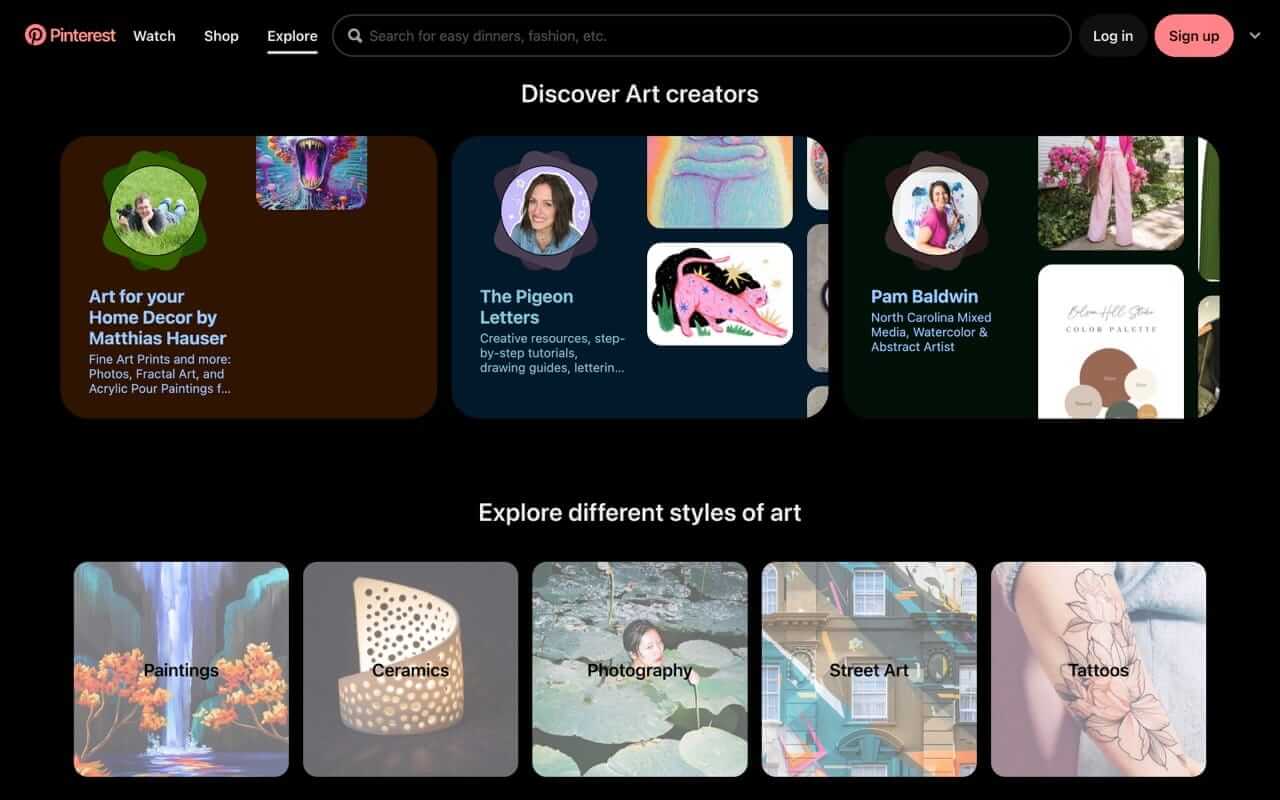Open the Paintings style card

tap(181, 669)
